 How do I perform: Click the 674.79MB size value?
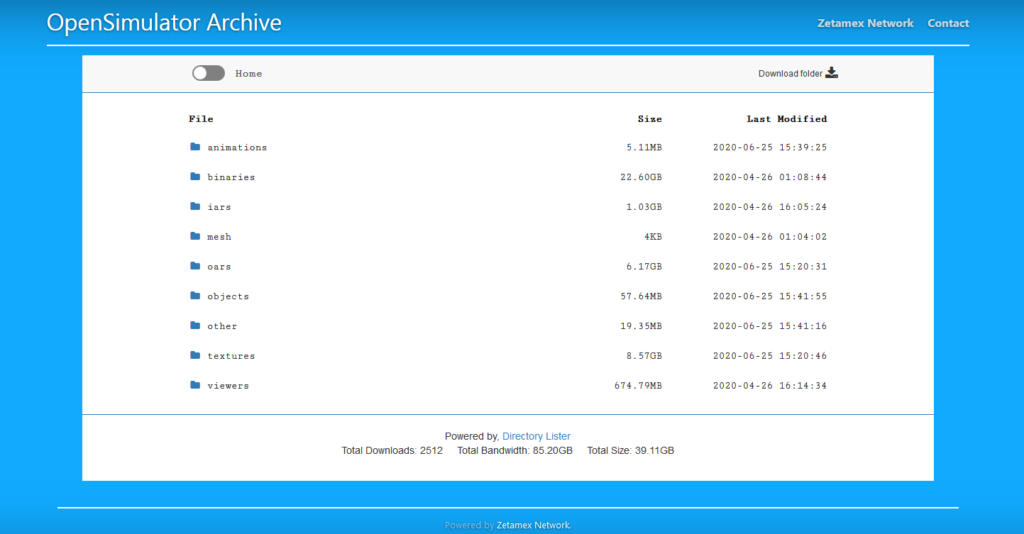638,386
